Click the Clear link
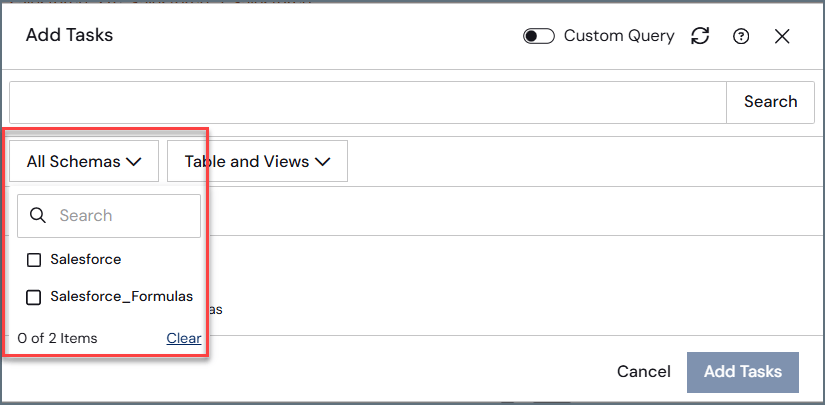Image resolution: width=825 pixels, height=405 pixels. click(184, 338)
